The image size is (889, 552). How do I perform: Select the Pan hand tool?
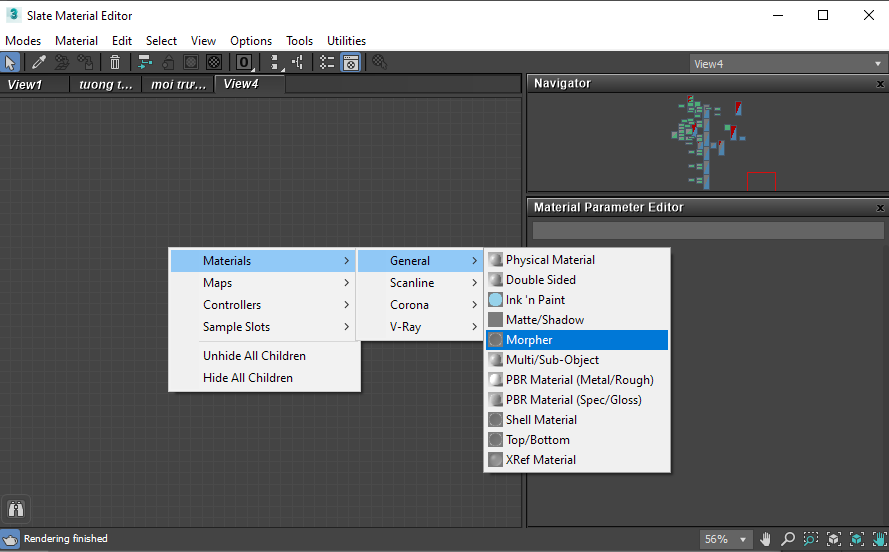point(765,539)
